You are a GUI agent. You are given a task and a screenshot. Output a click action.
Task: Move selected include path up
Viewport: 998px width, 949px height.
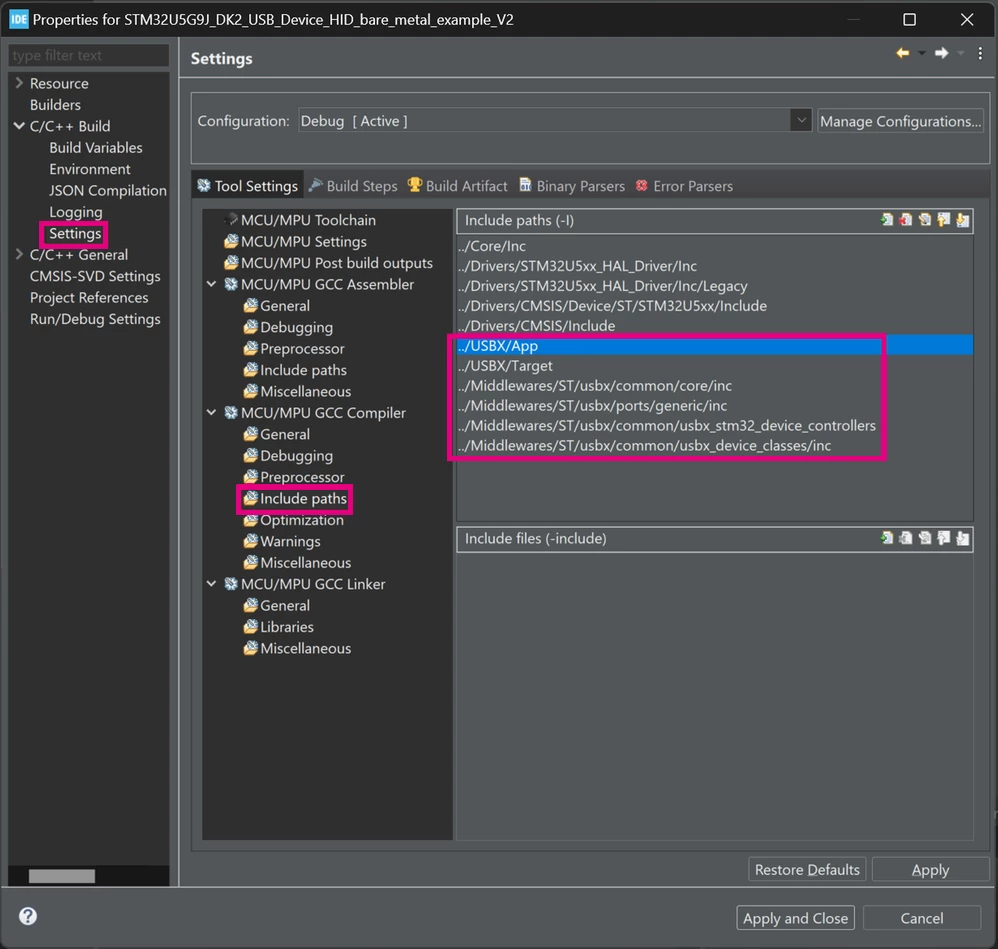tap(944, 220)
